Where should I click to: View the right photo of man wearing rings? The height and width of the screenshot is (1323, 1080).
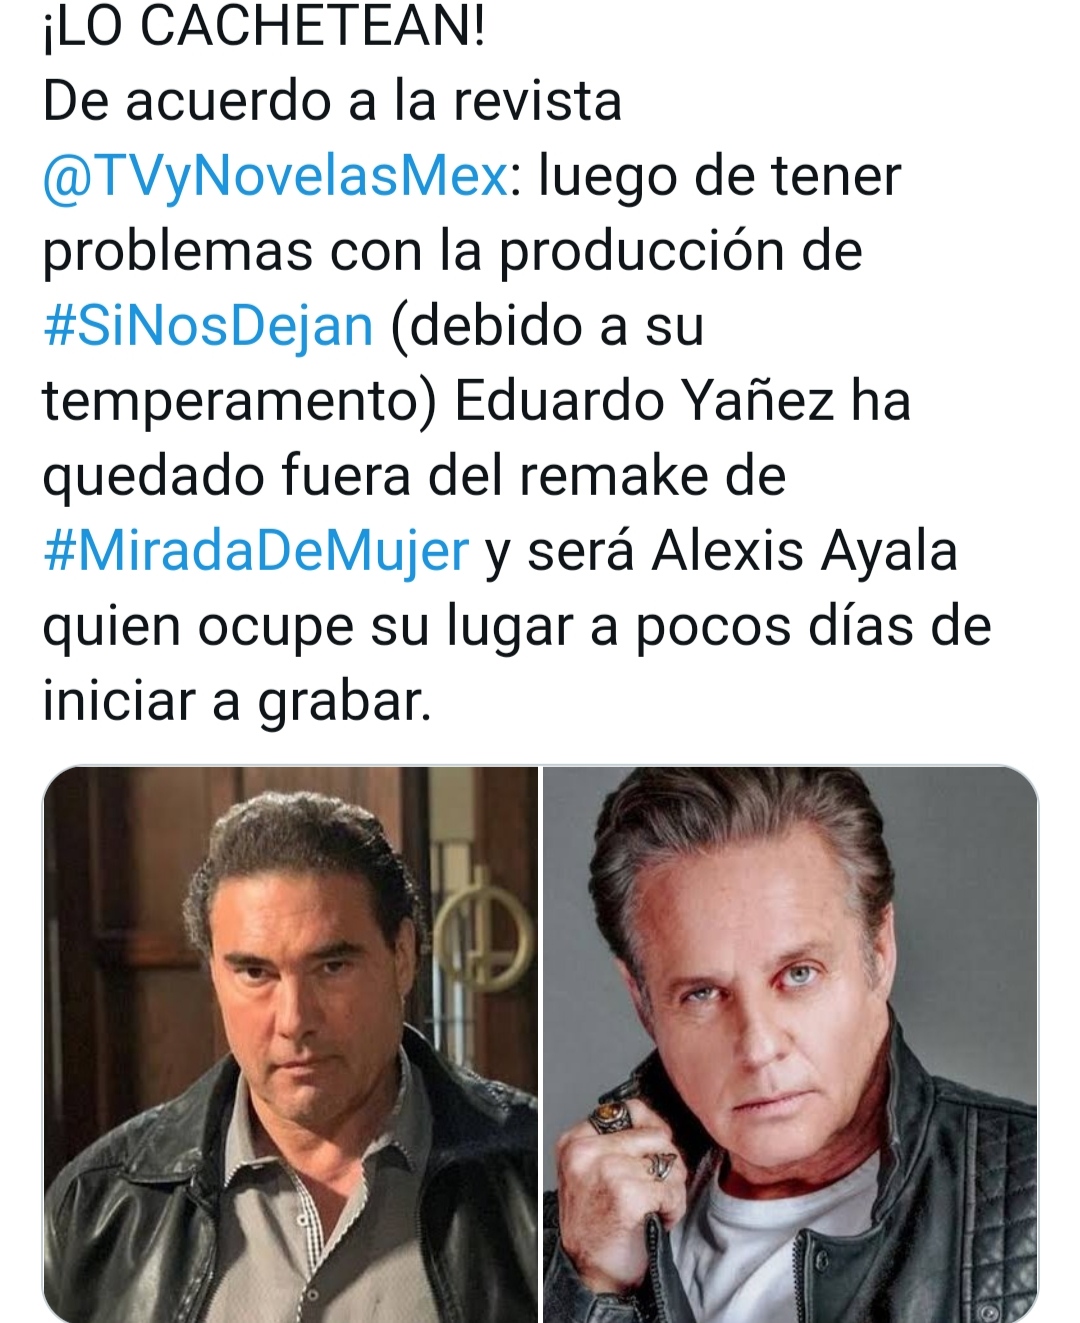click(x=790, y=1044)
